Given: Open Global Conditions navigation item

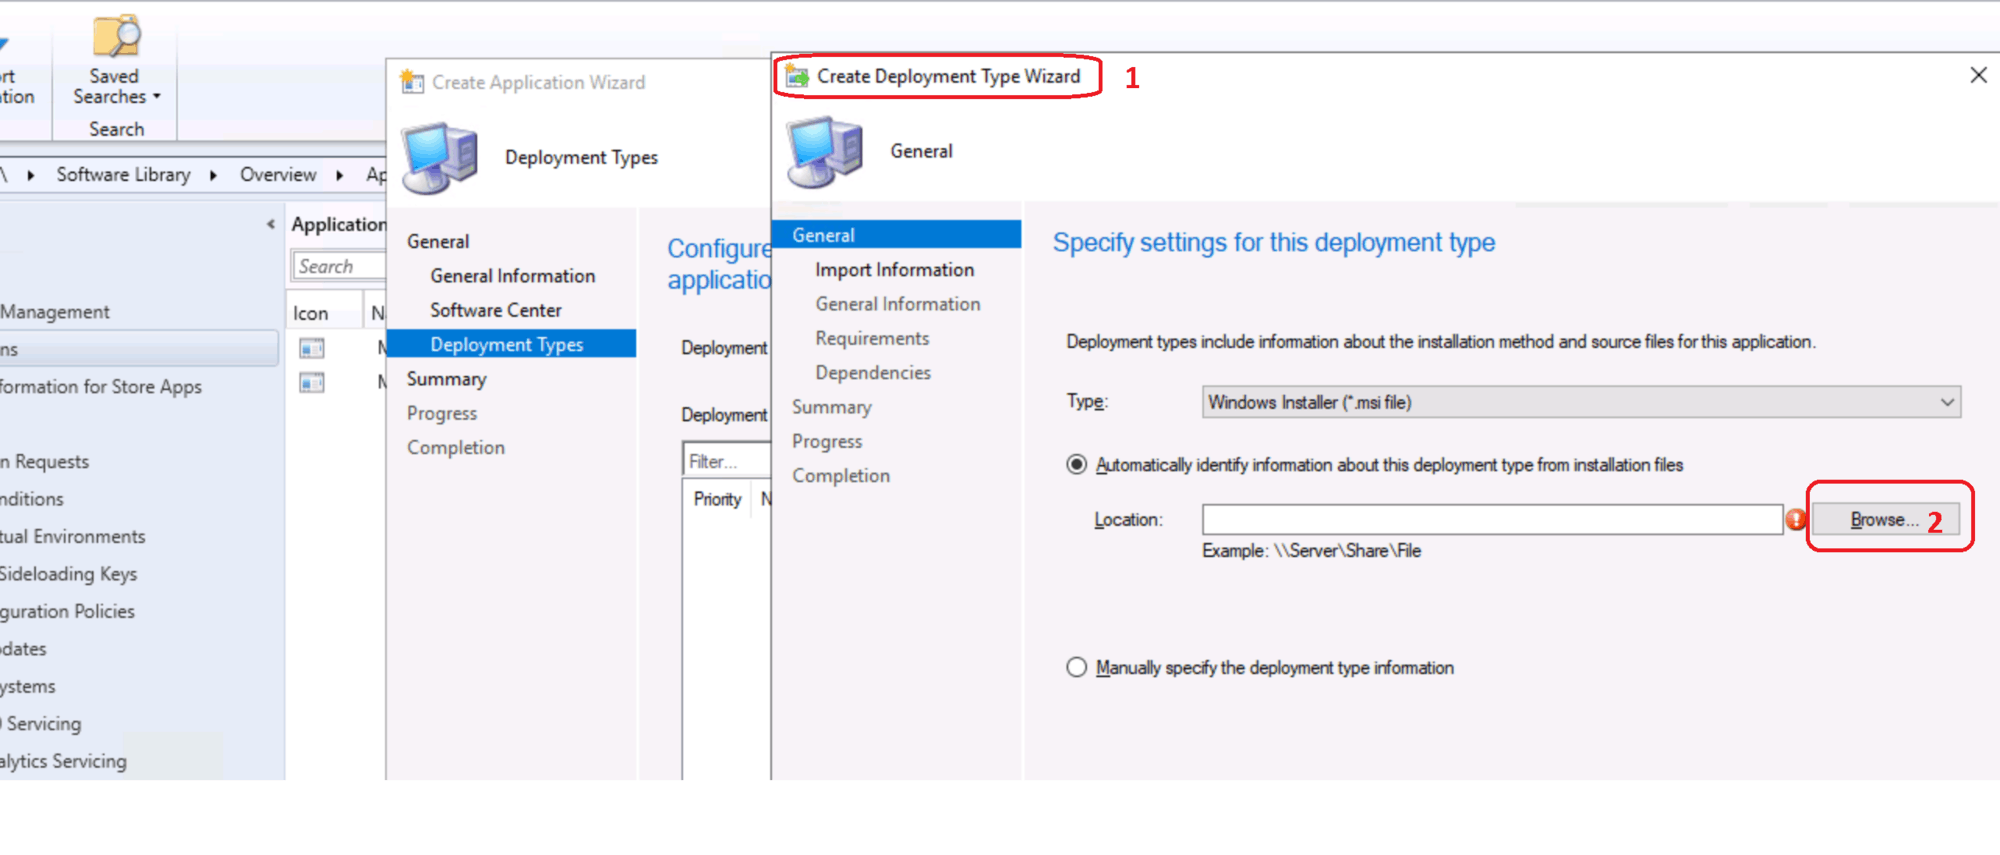Looking at the screenshot, I should tap(31, 499).
